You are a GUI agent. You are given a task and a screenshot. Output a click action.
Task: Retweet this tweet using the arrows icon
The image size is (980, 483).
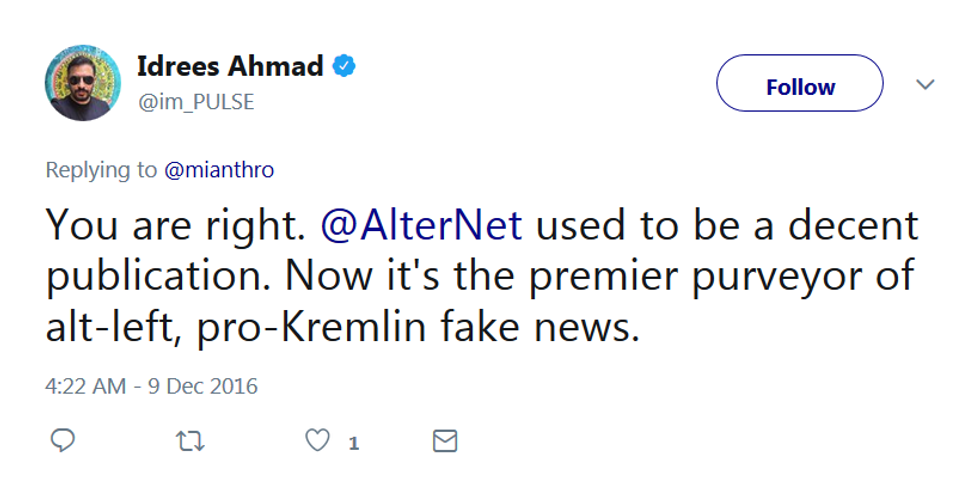click(x=189, y=441)
